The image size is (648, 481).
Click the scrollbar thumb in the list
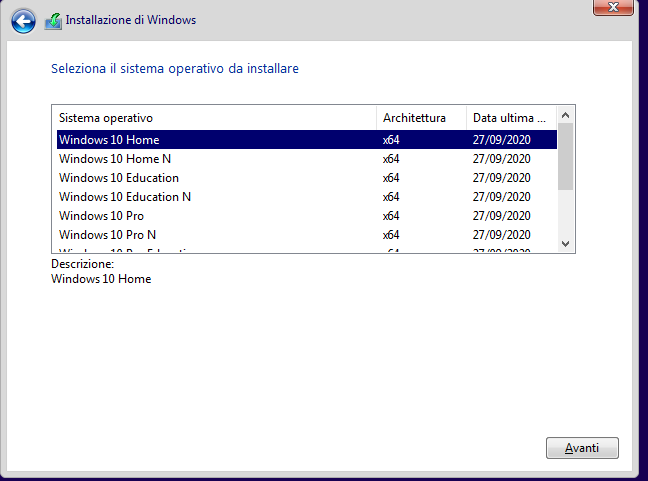pos(565,157)
